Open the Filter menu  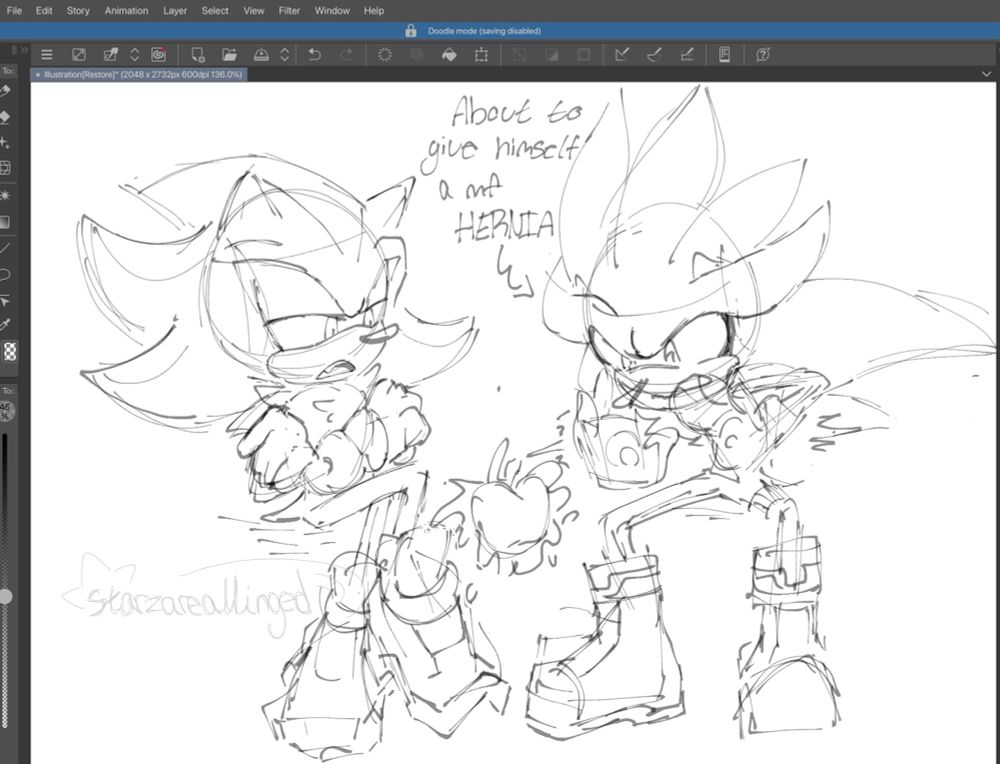(x=289, y=11)
